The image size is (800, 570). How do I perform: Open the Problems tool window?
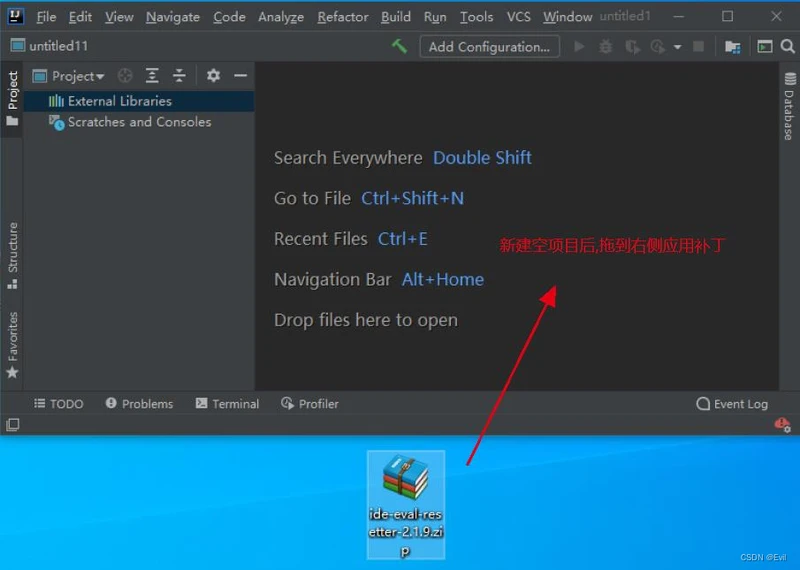pos(139,404)
